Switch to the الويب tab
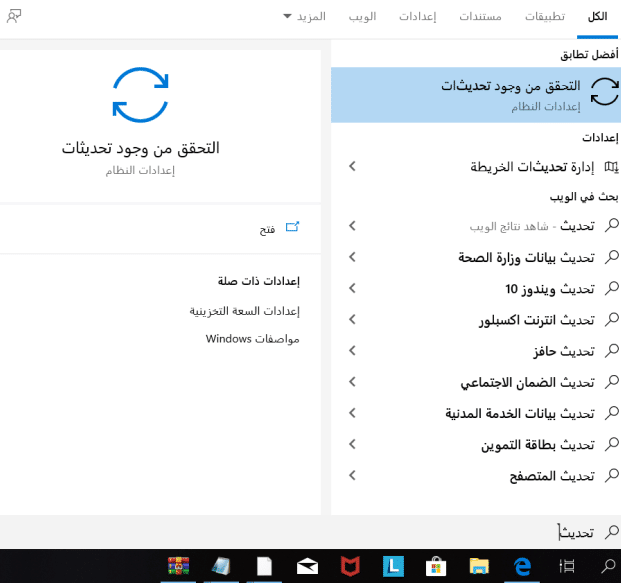Viewport: 621px width, 583px height. pyautogui.click(x=362, y=17)
